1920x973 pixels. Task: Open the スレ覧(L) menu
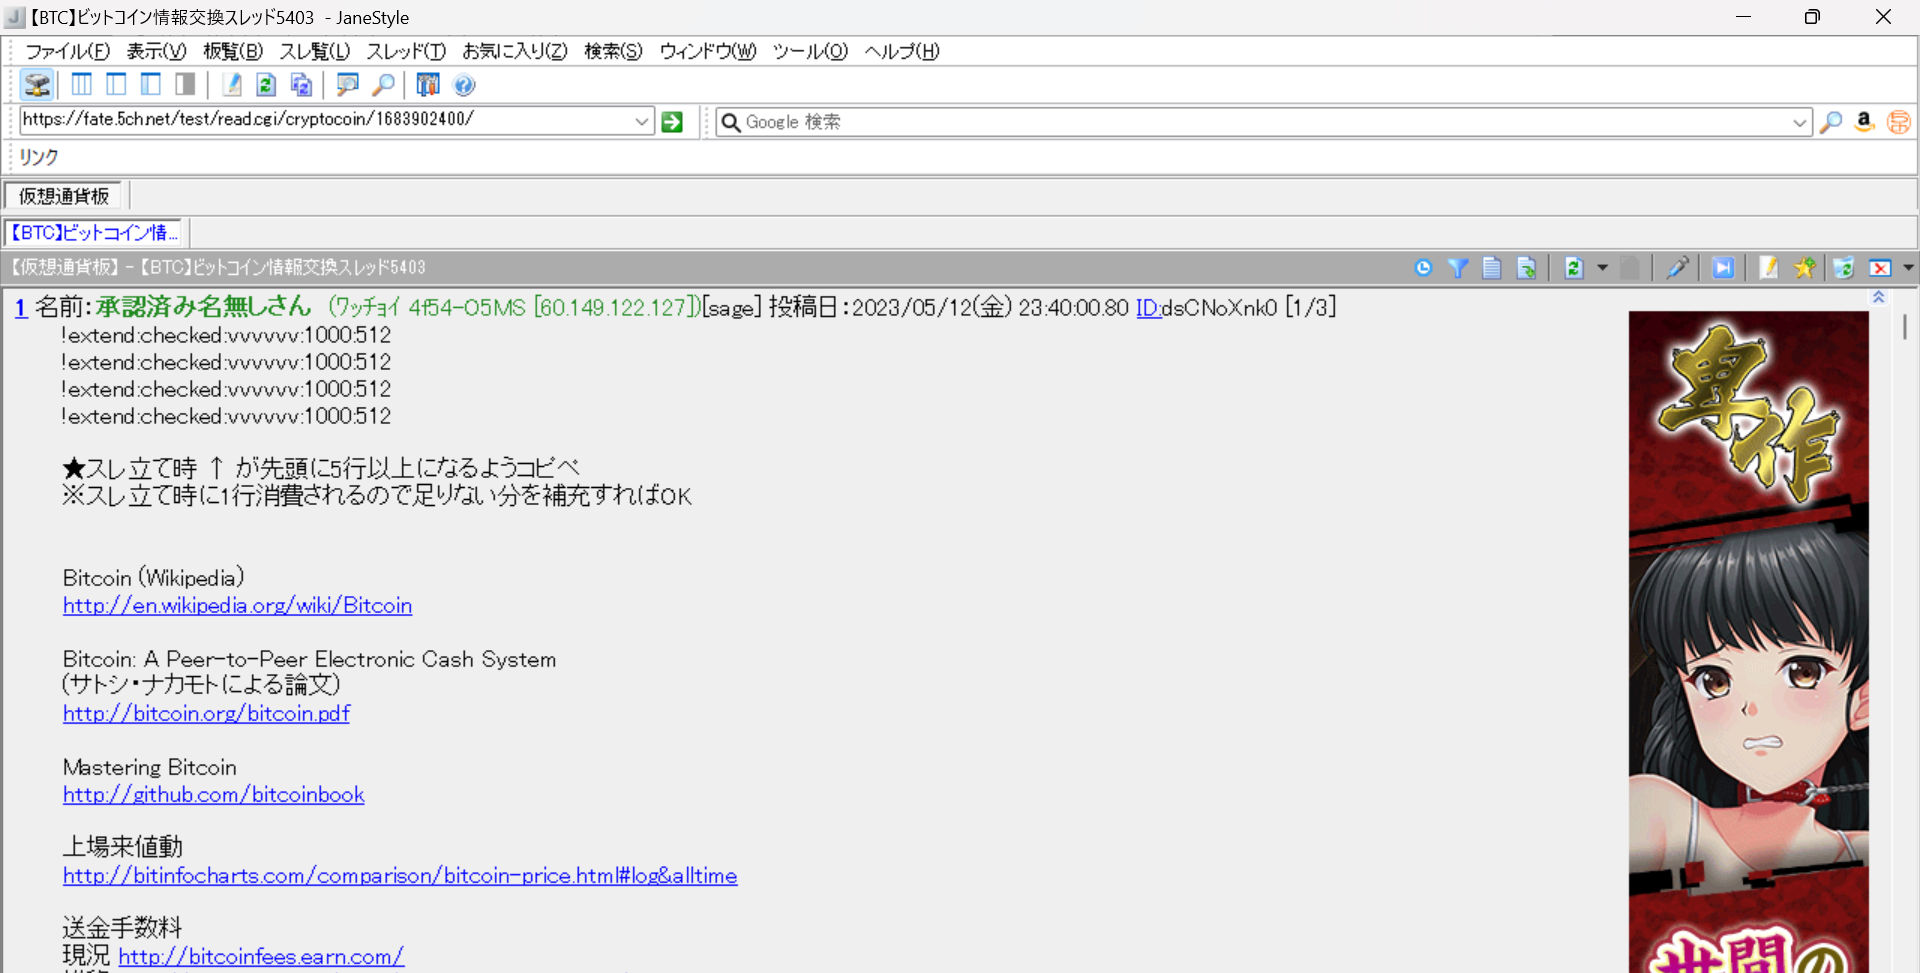[x=314, y=51]
